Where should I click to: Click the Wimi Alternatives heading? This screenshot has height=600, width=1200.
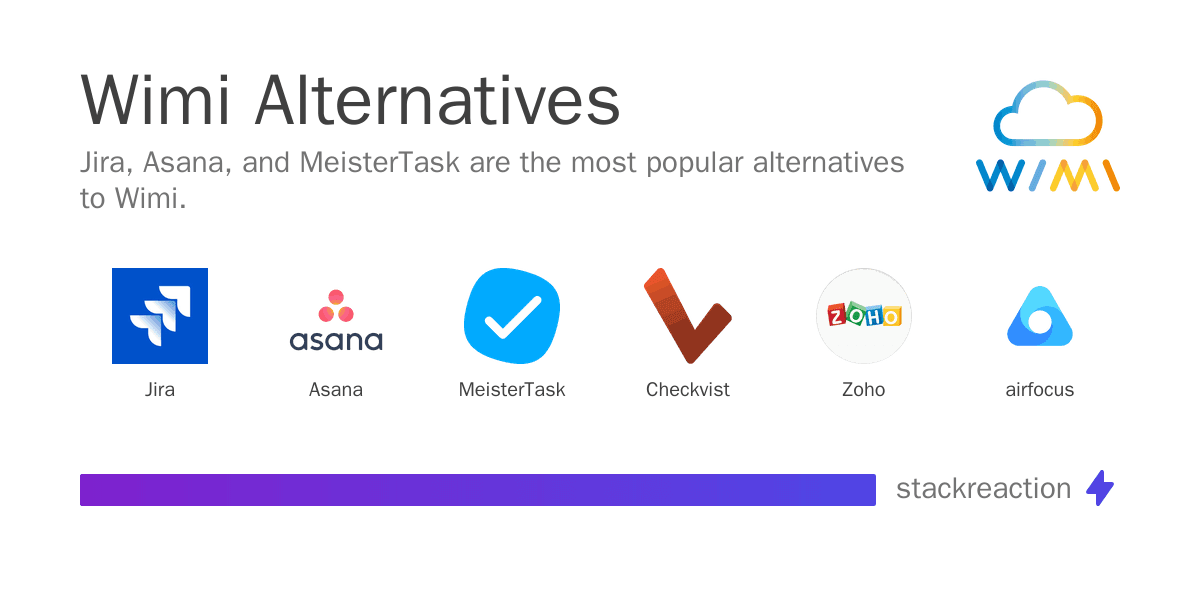[350, 100]
